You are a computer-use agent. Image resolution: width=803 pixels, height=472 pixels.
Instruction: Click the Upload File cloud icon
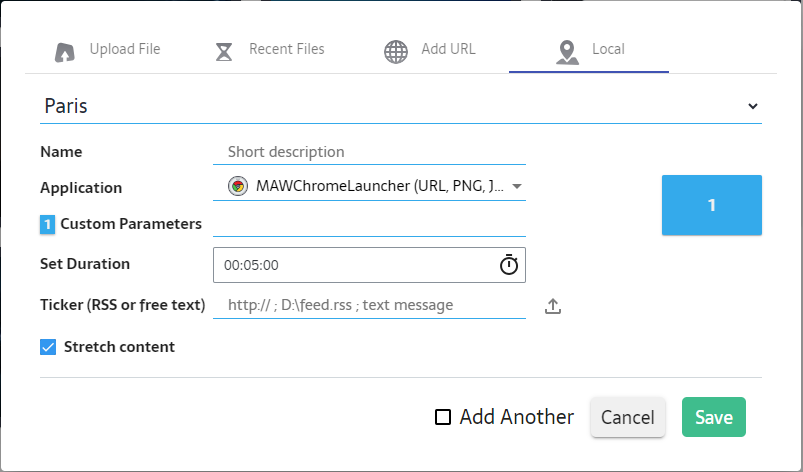click(66, 51)
